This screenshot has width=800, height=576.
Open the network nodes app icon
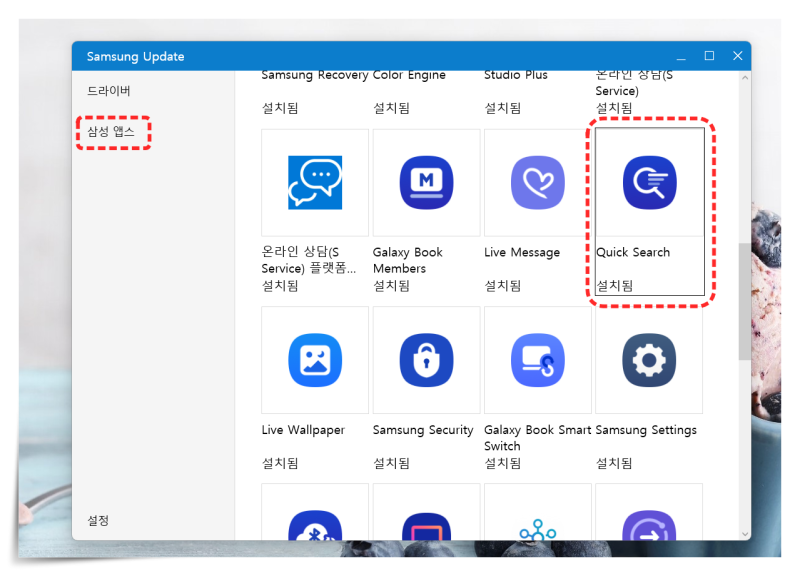click(537, 530)
